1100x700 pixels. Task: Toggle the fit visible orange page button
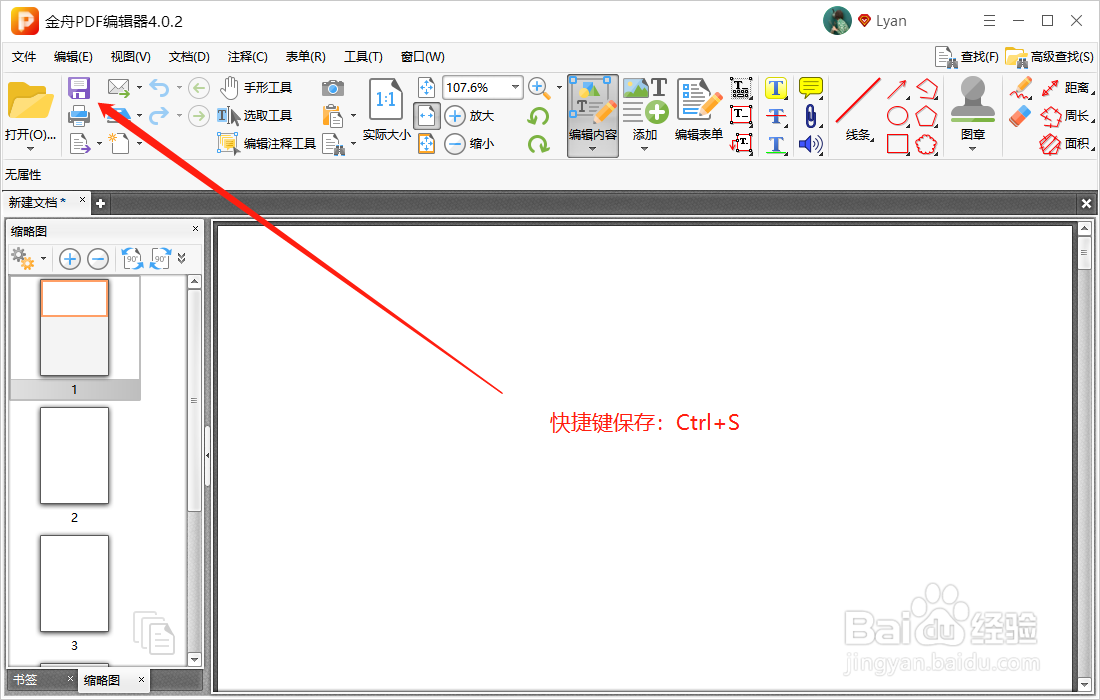click(x=427, y=144)
